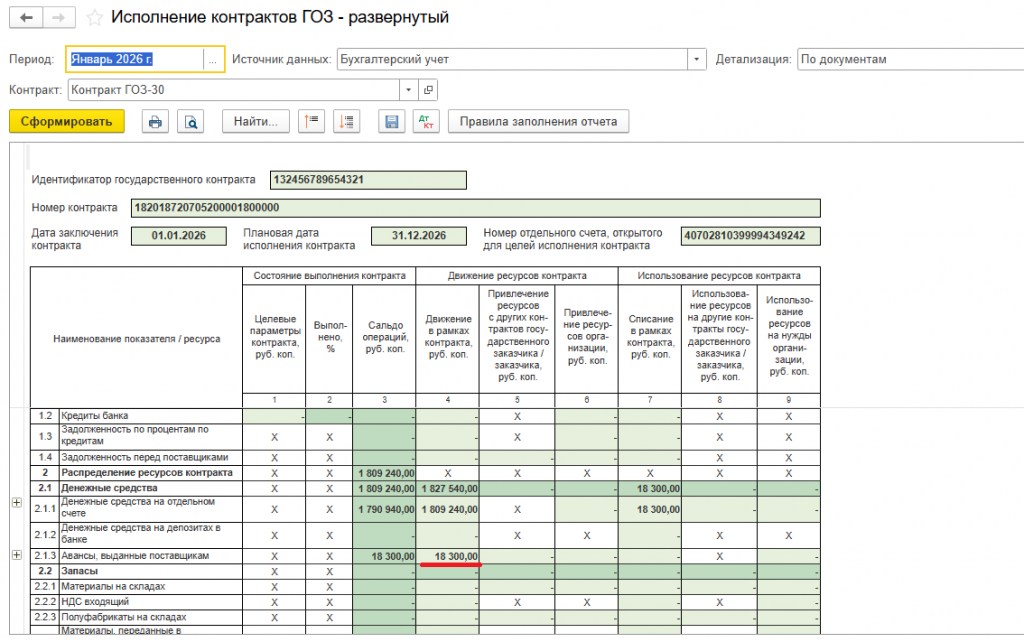Click header Движение ресурсов контракта
1024x642 pixels.
tap(517, 276)
